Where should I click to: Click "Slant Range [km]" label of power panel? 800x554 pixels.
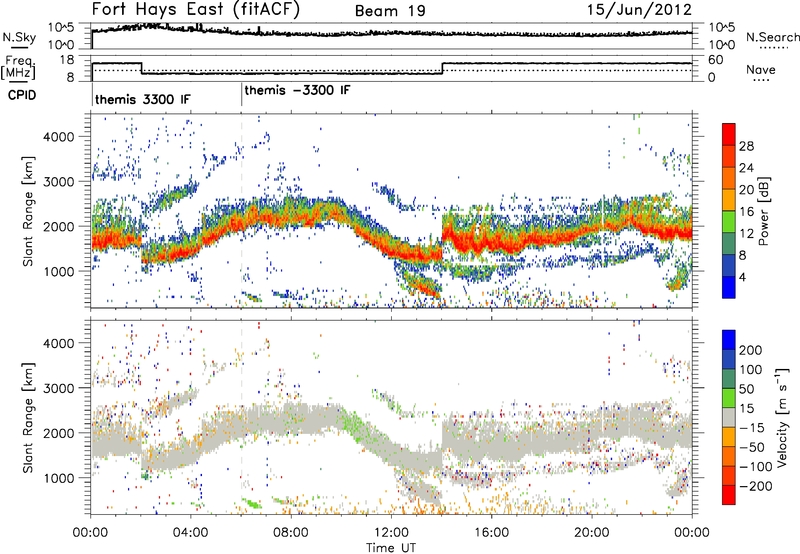click(x=29, y=211)
